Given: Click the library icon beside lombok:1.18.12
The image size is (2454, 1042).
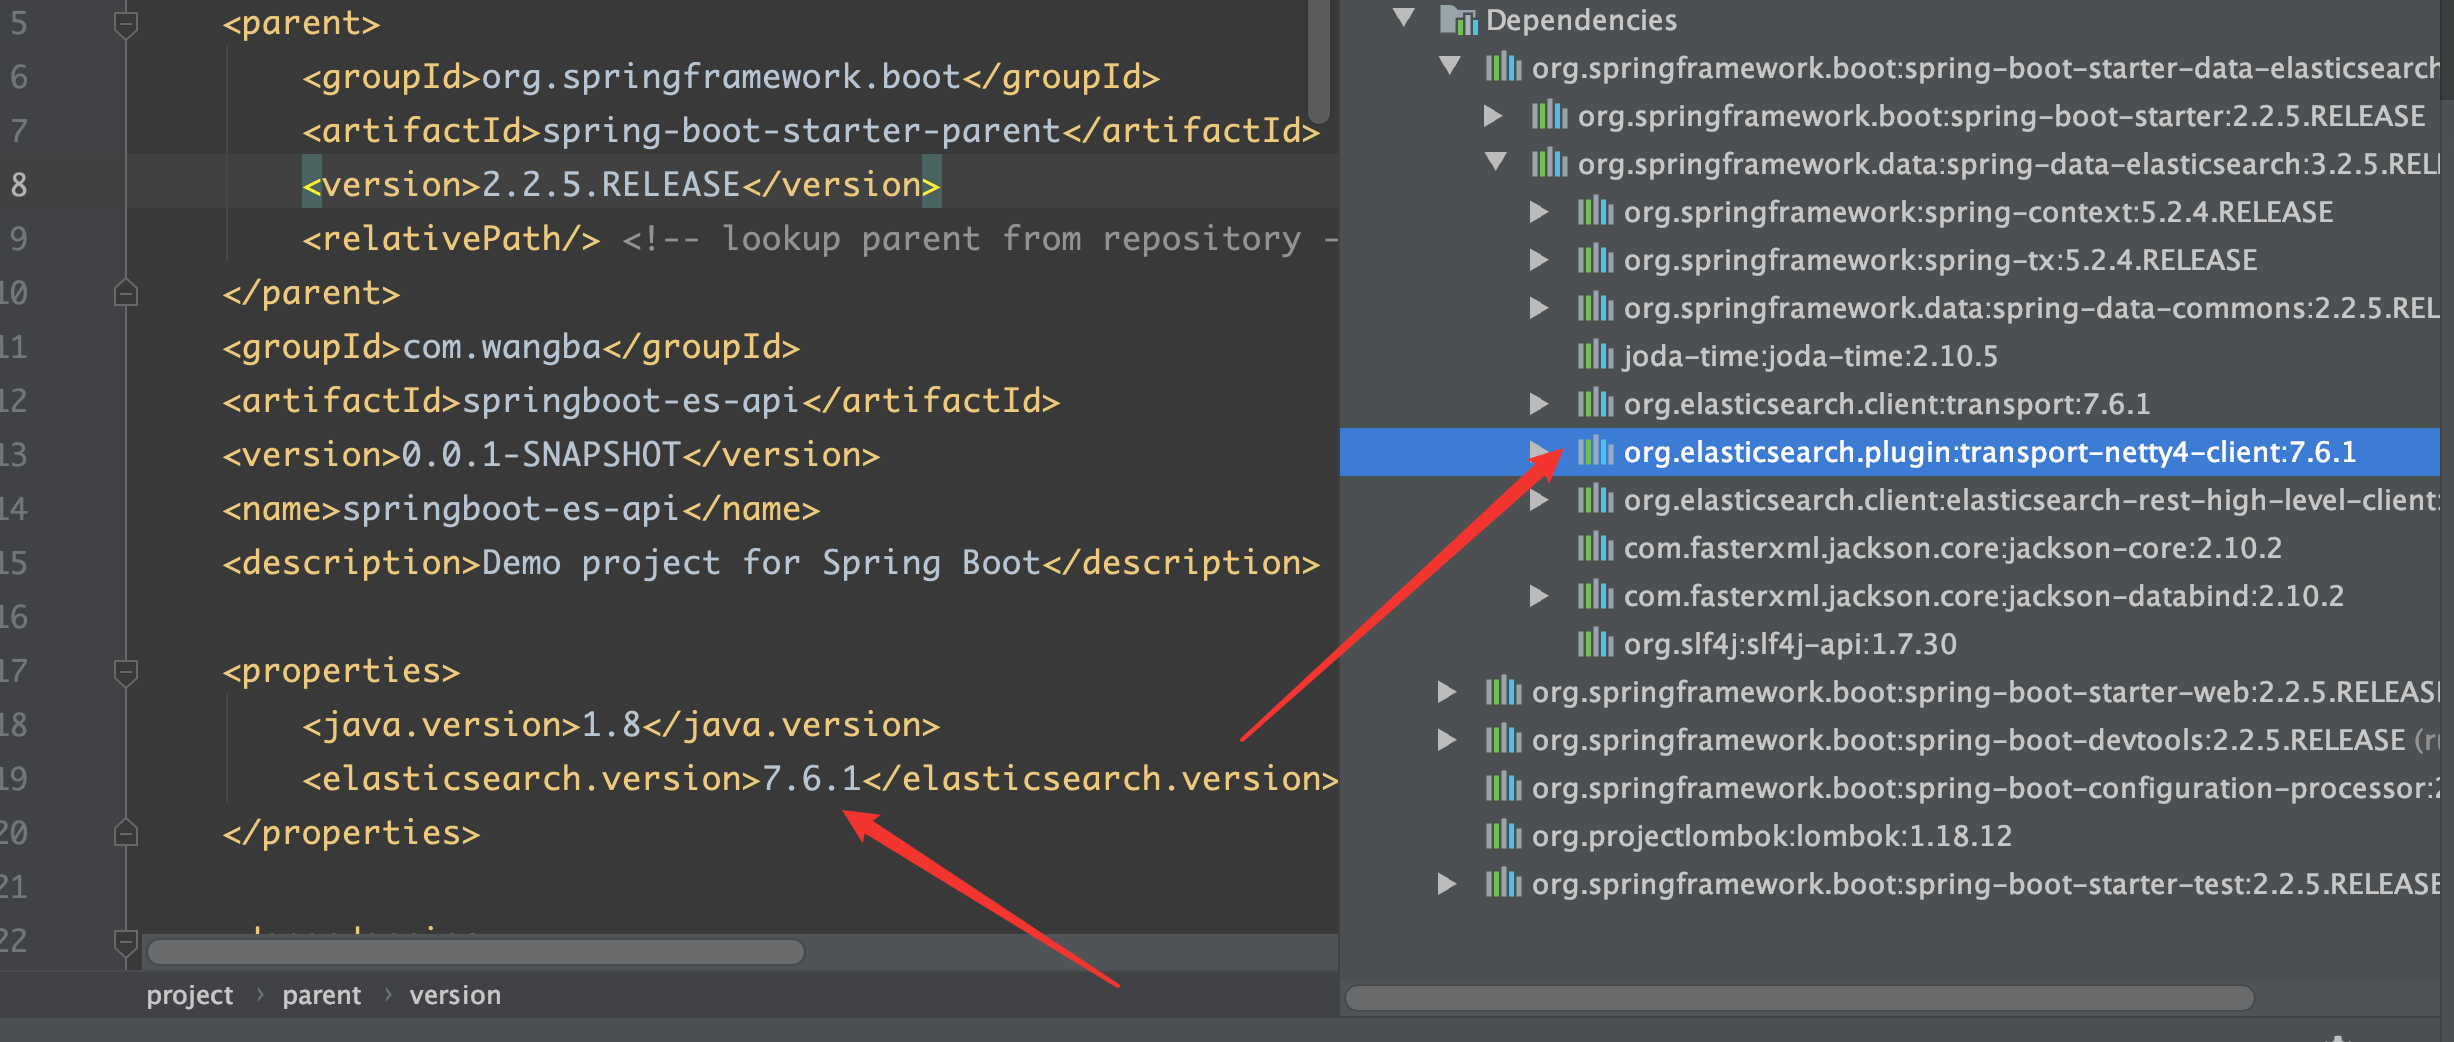Looking at the screenshot, I should 1503,836.
